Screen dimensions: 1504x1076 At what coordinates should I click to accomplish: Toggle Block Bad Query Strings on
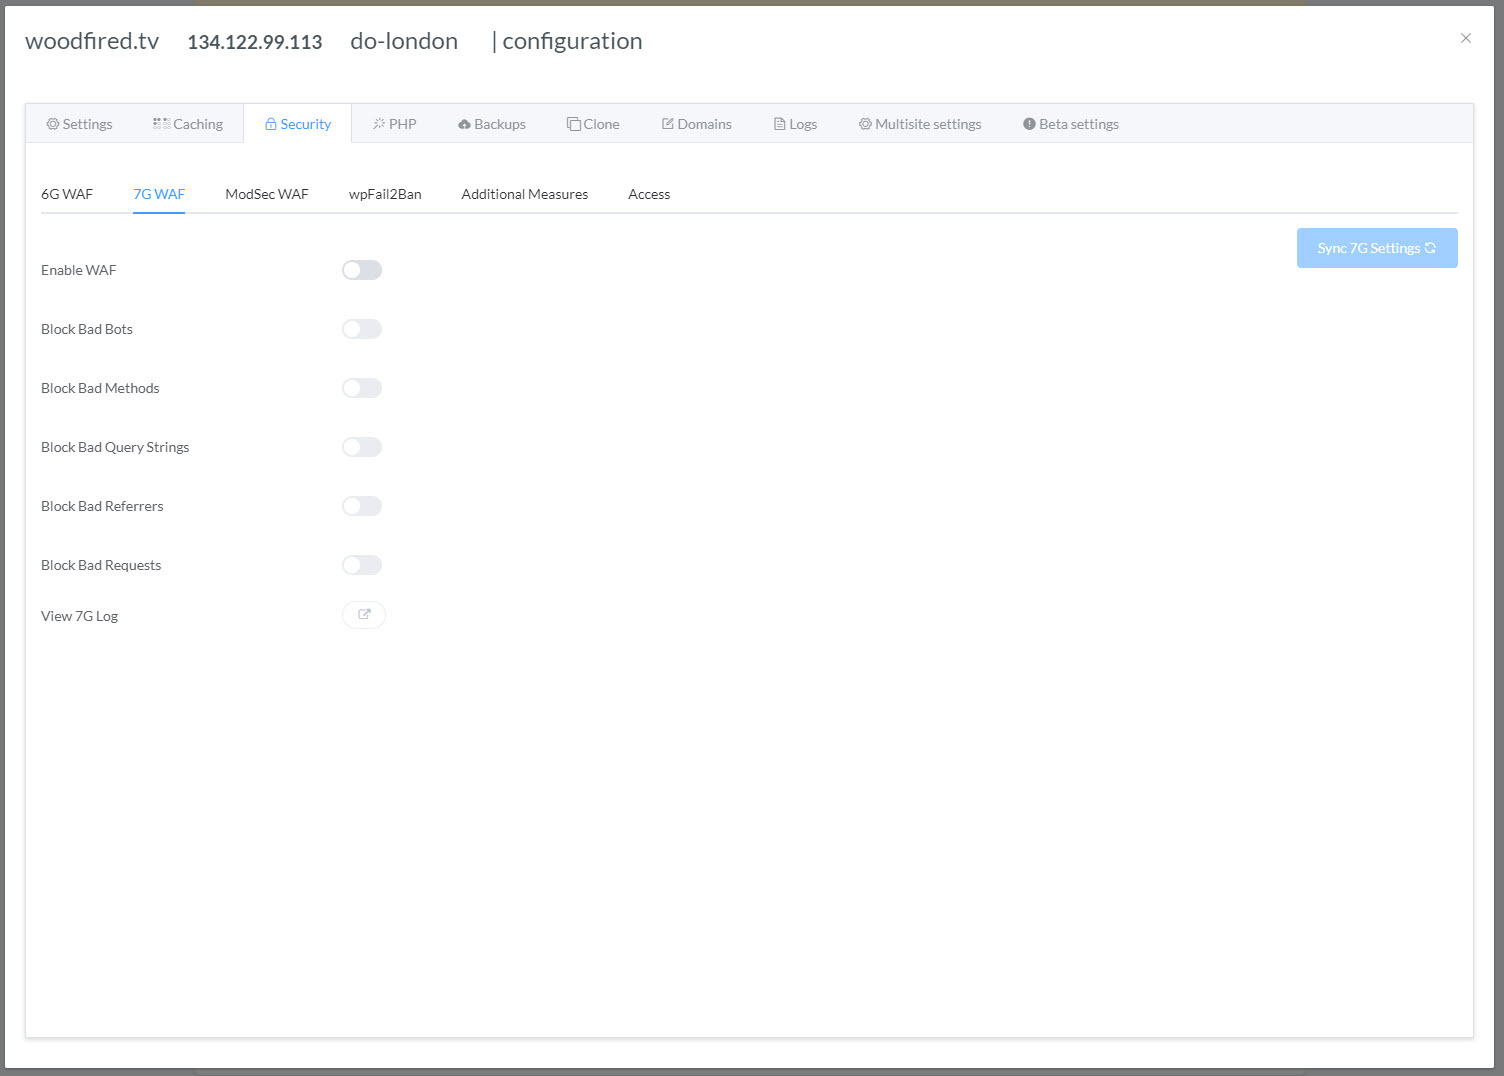tap(361, 446)
